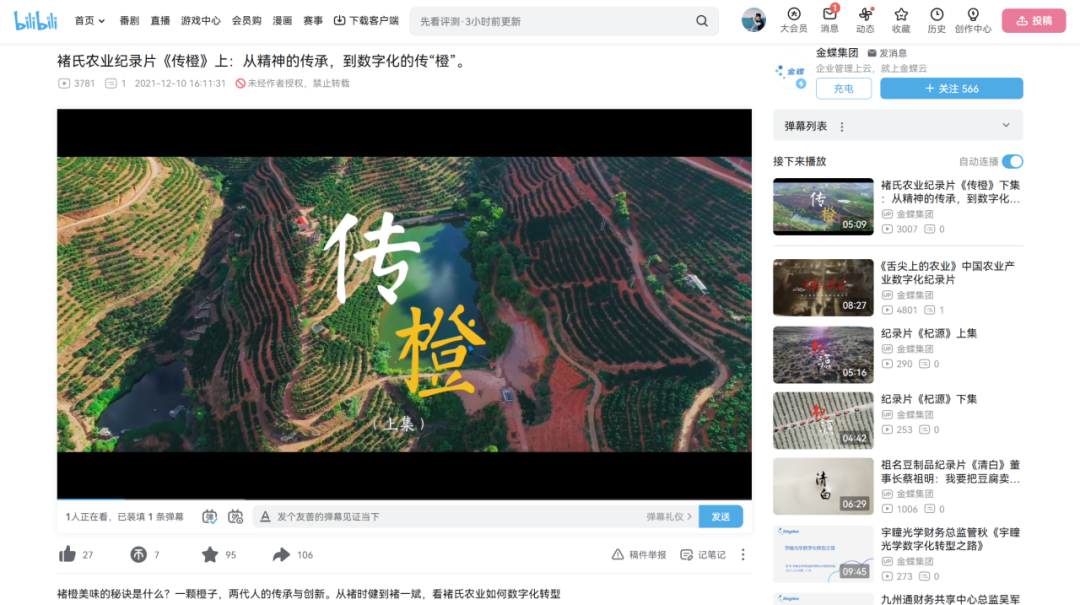Give a coin to the video

(138, 555)
